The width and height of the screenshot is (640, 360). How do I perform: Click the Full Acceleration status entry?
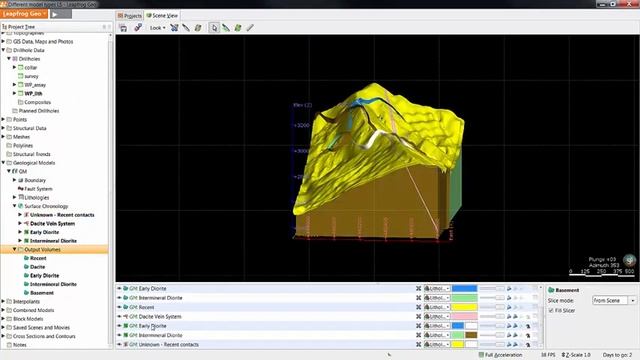[x=500, y=355]
